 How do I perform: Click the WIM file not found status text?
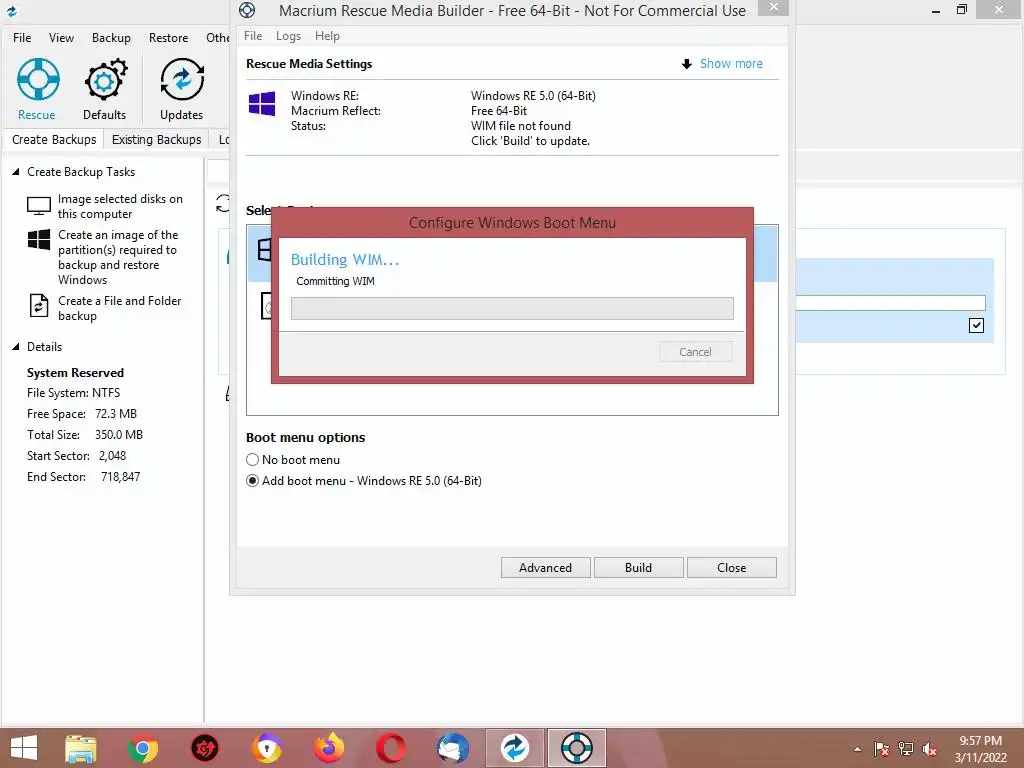tap(520, 126)
